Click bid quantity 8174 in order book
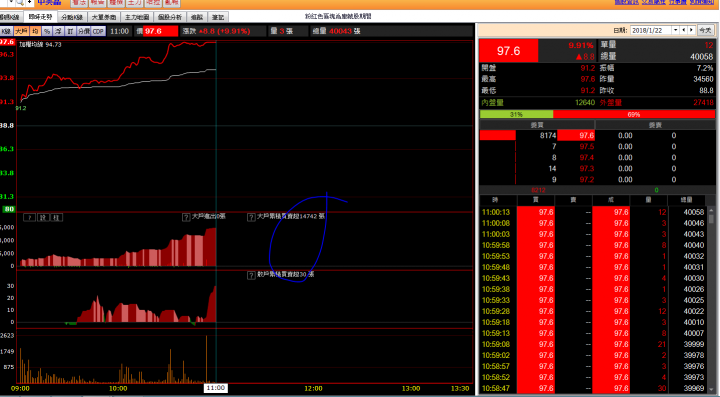Screen dimensions: 720x397 coord(548,135)
